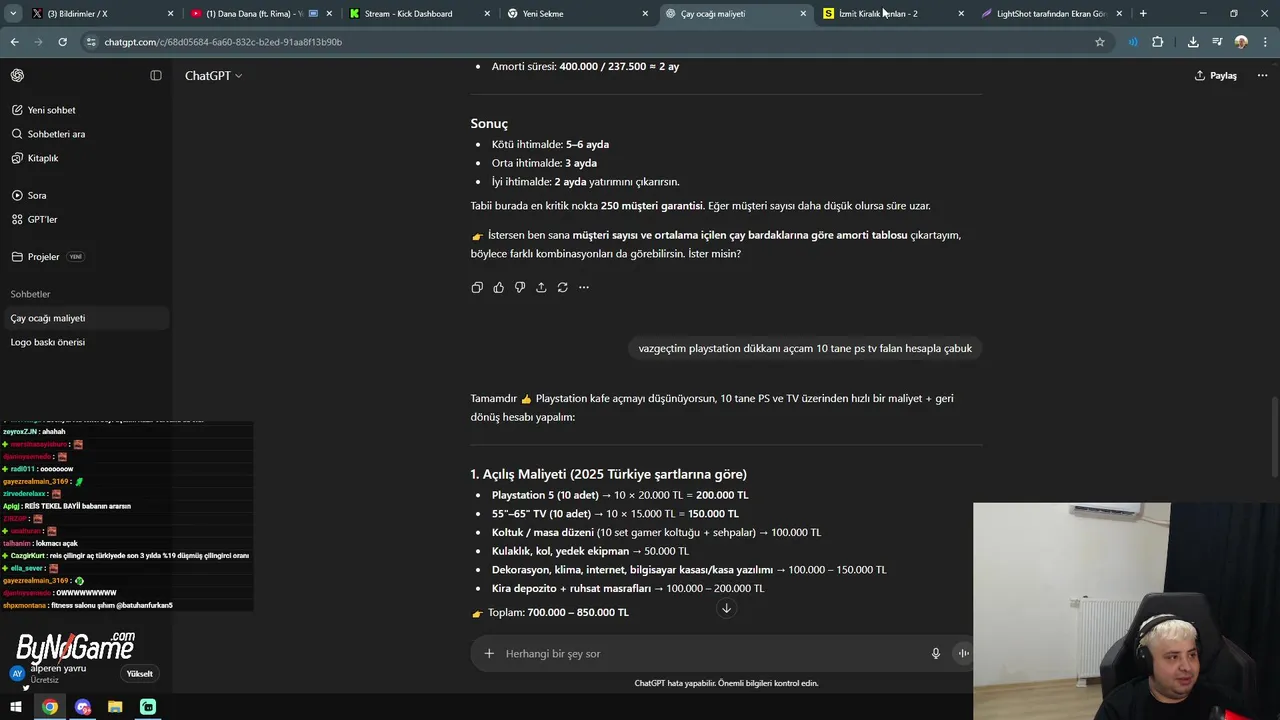Bookmark page with star icon

[x=1100, y=42]
